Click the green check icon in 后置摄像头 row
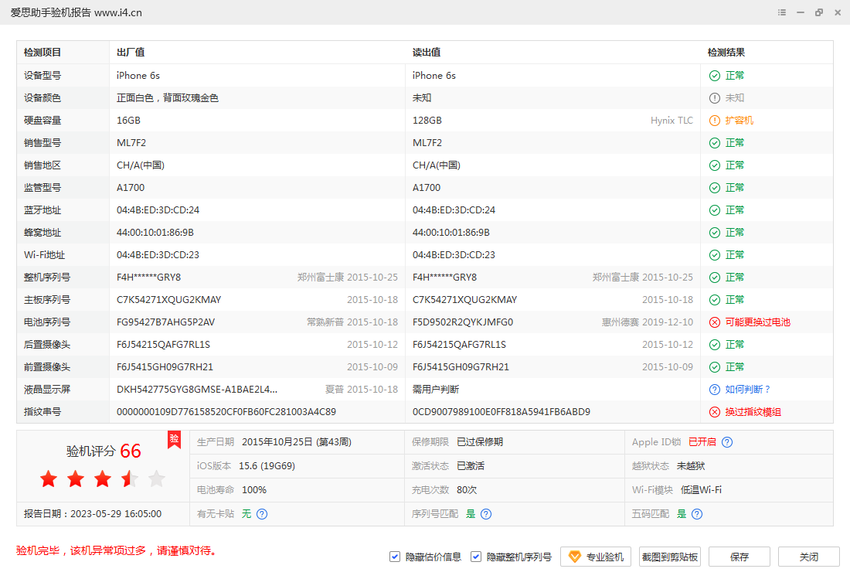Screen dimensions: 850x579 tap(714, 345)
